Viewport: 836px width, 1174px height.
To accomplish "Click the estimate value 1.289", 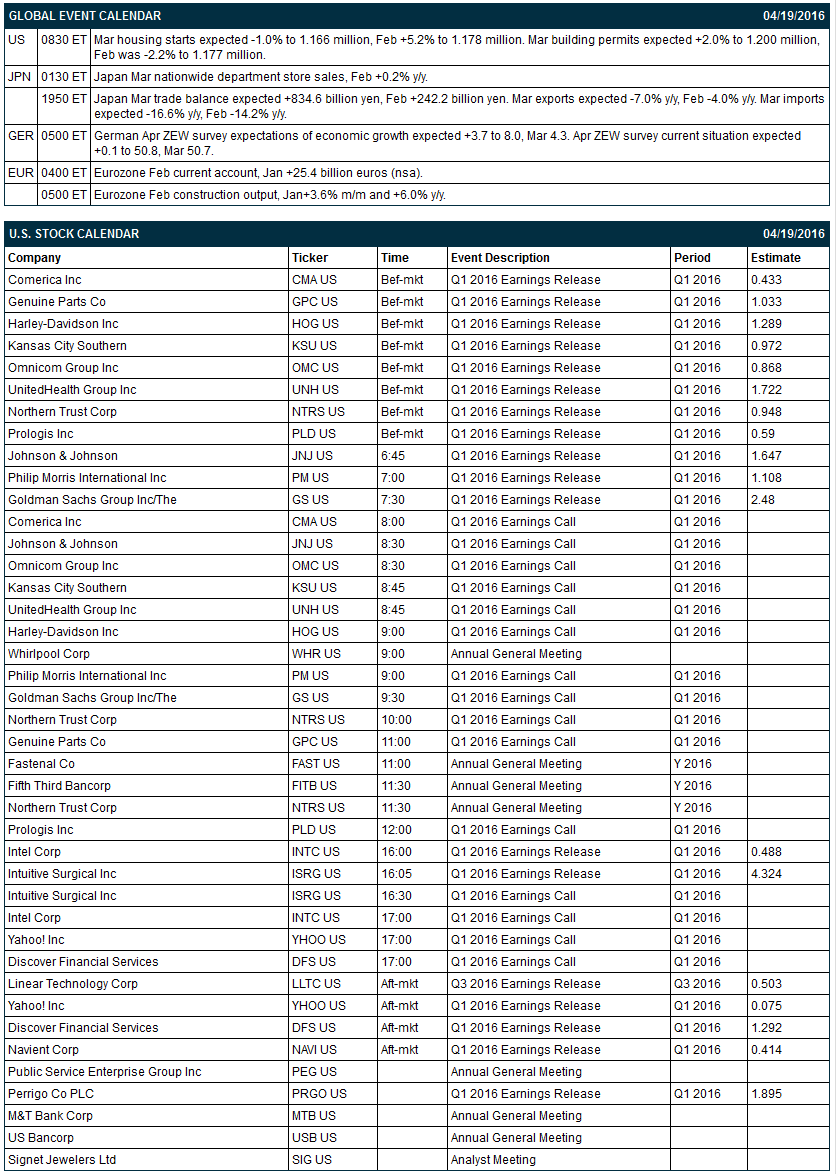I will pos(766,323).
